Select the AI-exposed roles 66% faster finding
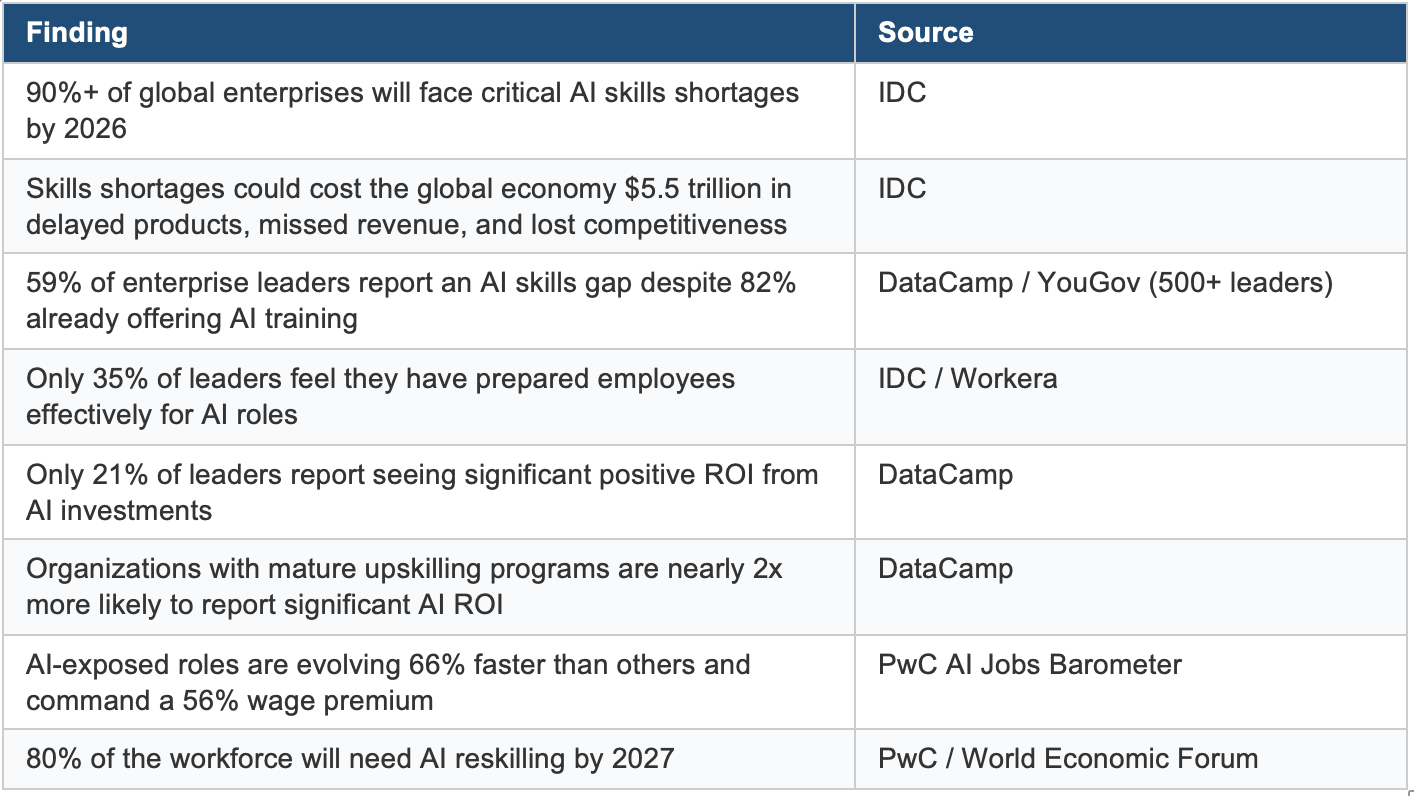 click(x=388, y=682)
